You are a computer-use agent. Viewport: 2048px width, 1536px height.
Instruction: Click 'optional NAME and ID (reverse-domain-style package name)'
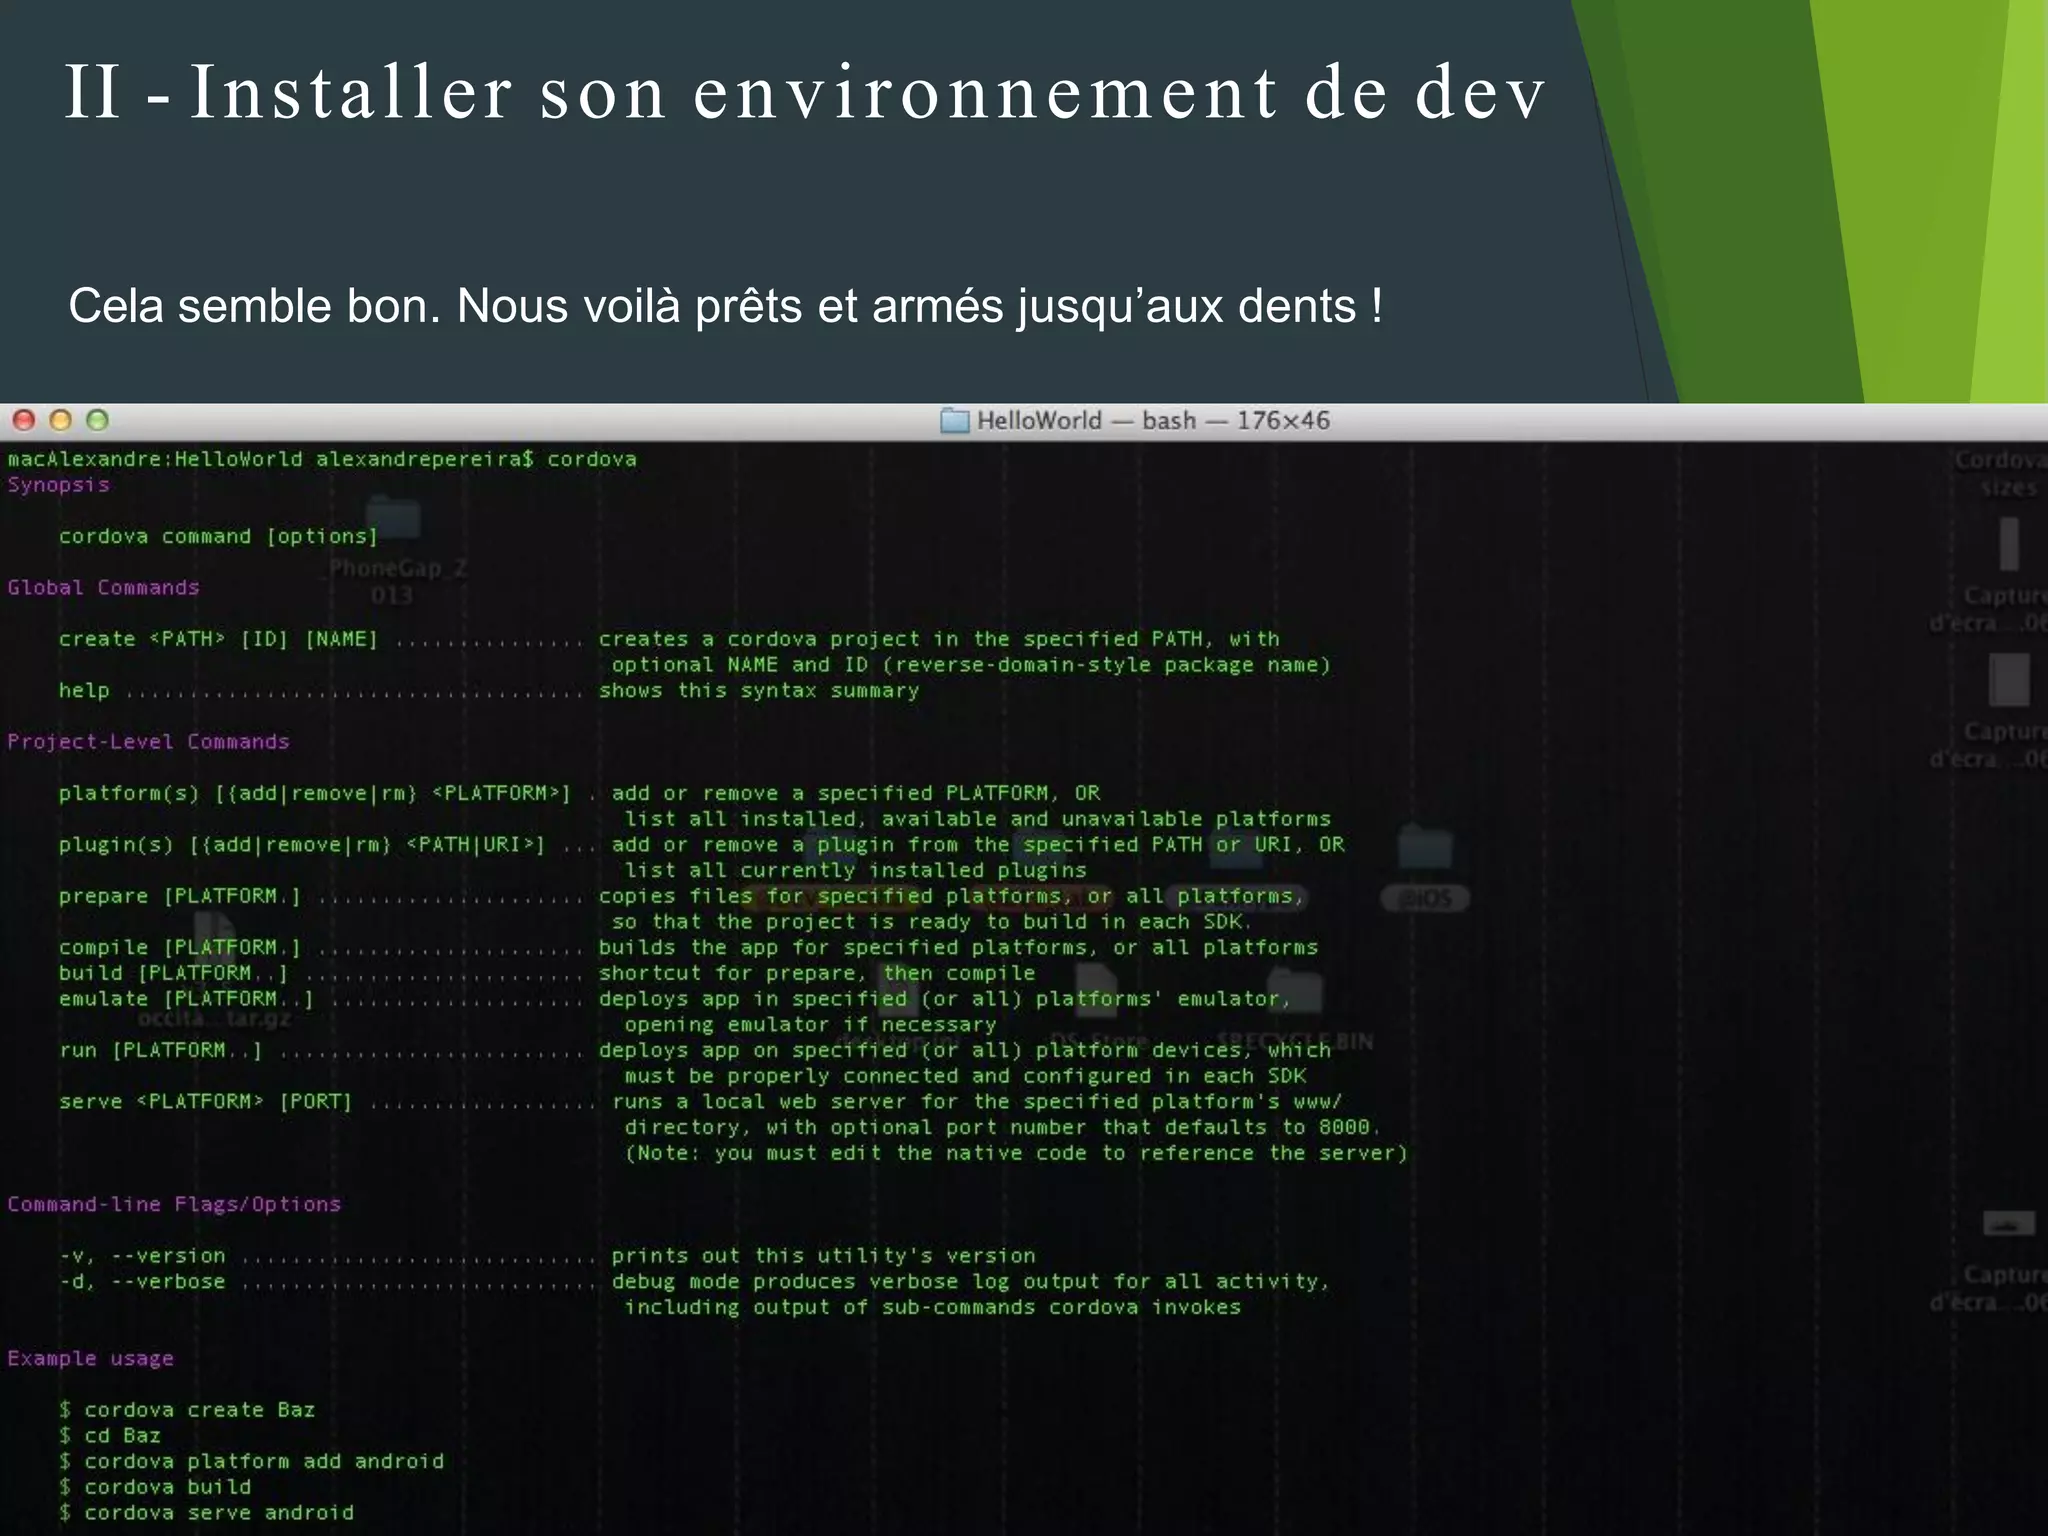[971, 665]
